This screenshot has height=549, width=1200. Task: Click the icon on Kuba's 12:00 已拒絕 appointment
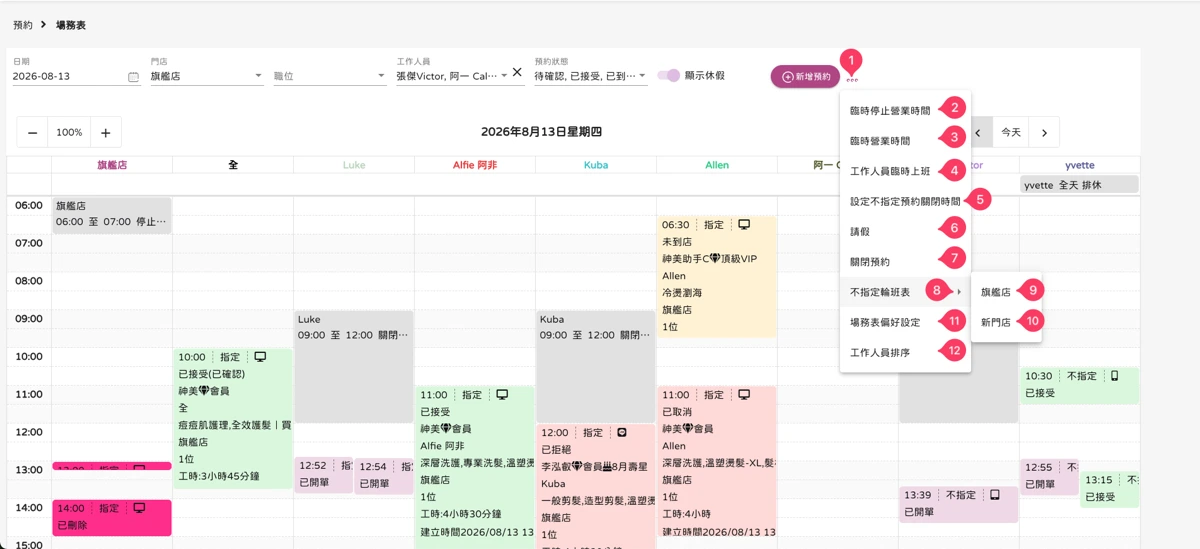point(621,433)
